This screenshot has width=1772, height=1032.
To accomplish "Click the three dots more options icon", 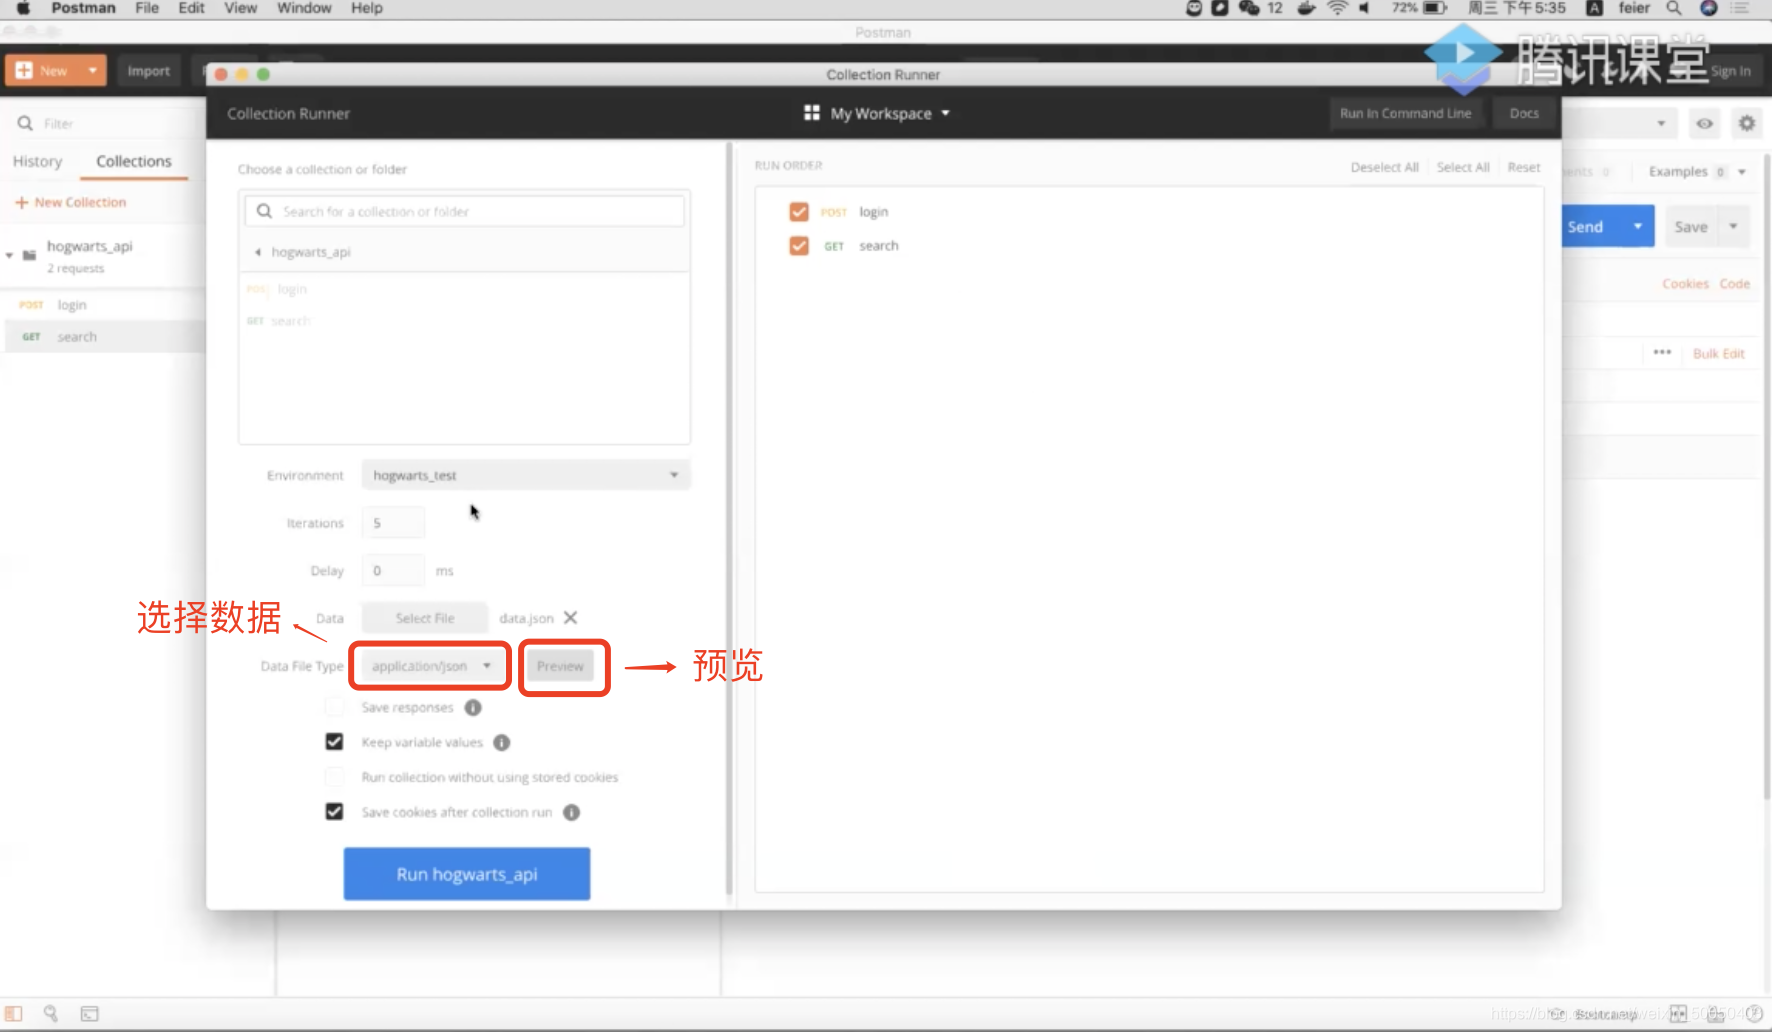I will tap(1662, 353).
